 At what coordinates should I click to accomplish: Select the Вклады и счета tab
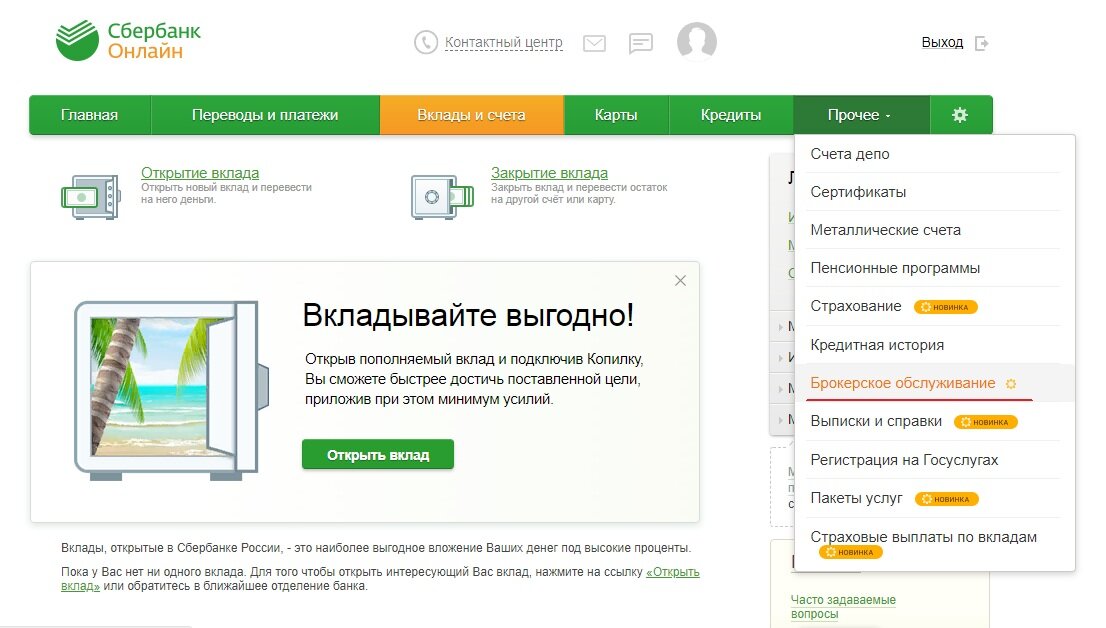(x=471, y=115)
